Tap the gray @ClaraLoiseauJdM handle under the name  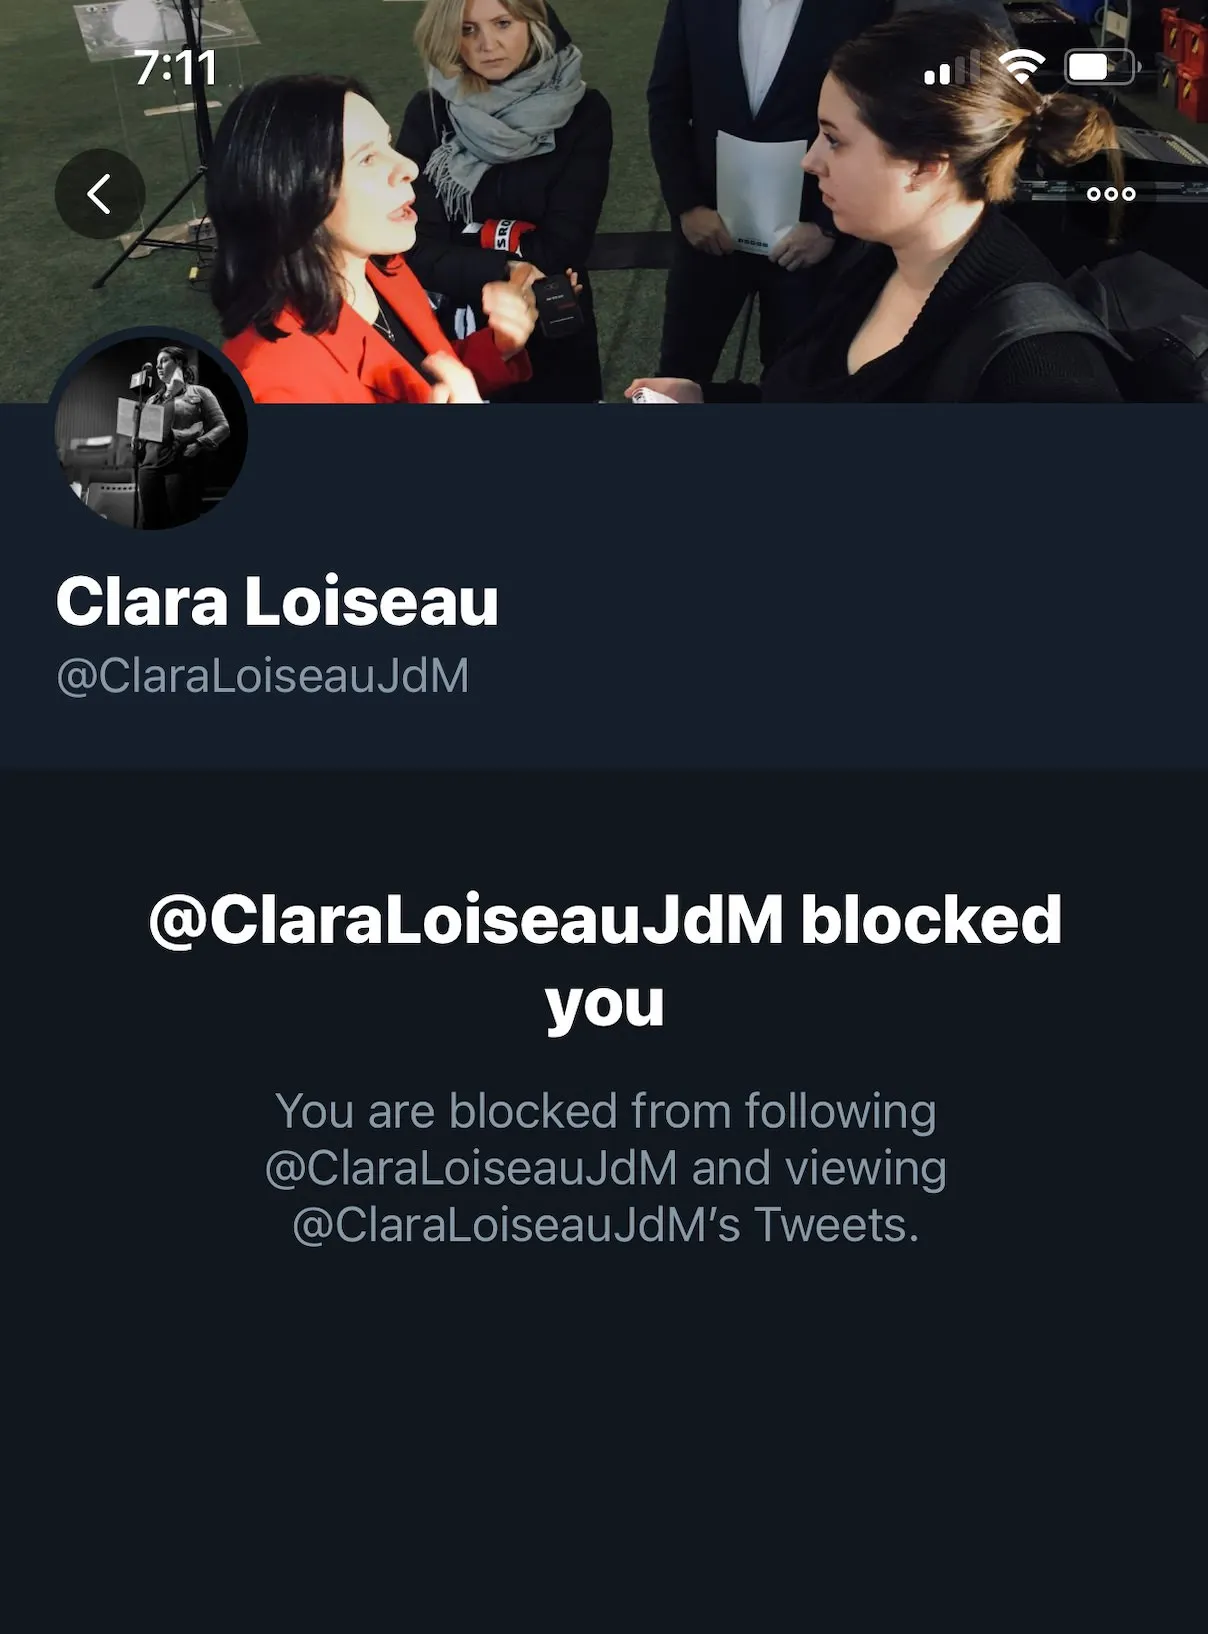(x=263, y=675)
